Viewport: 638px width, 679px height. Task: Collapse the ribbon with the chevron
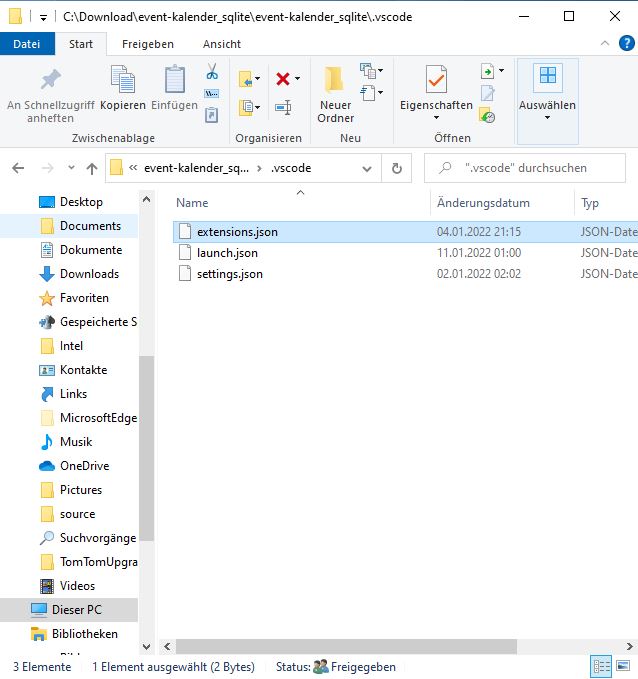pos(605,44)
